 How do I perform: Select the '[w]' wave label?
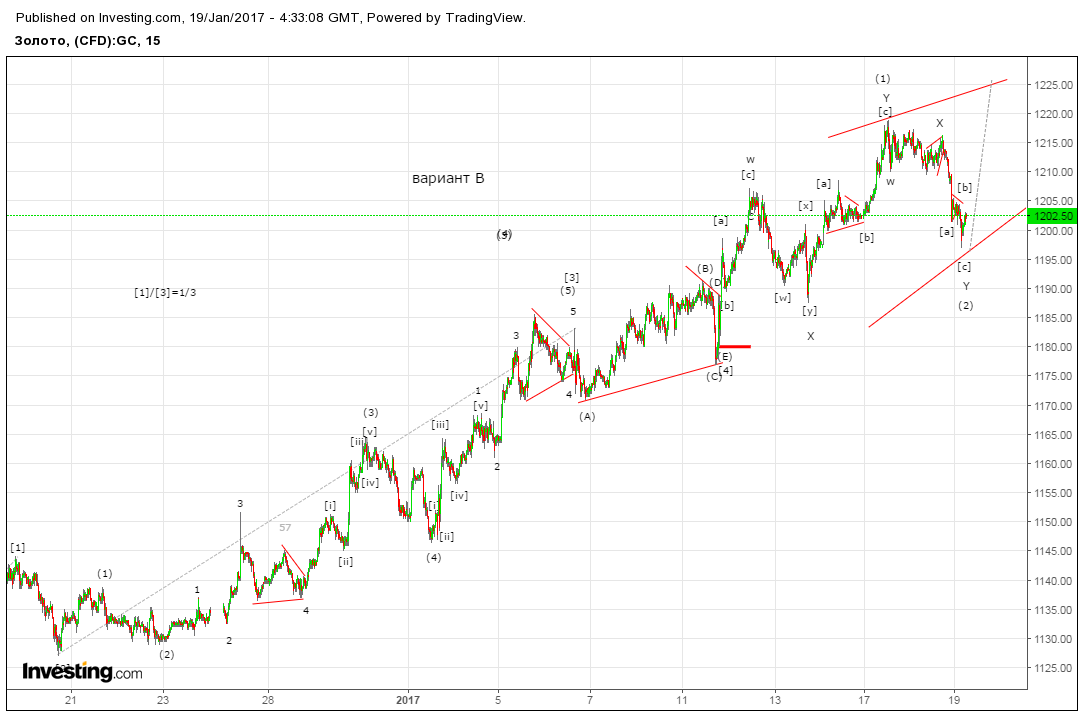(783, 298)
